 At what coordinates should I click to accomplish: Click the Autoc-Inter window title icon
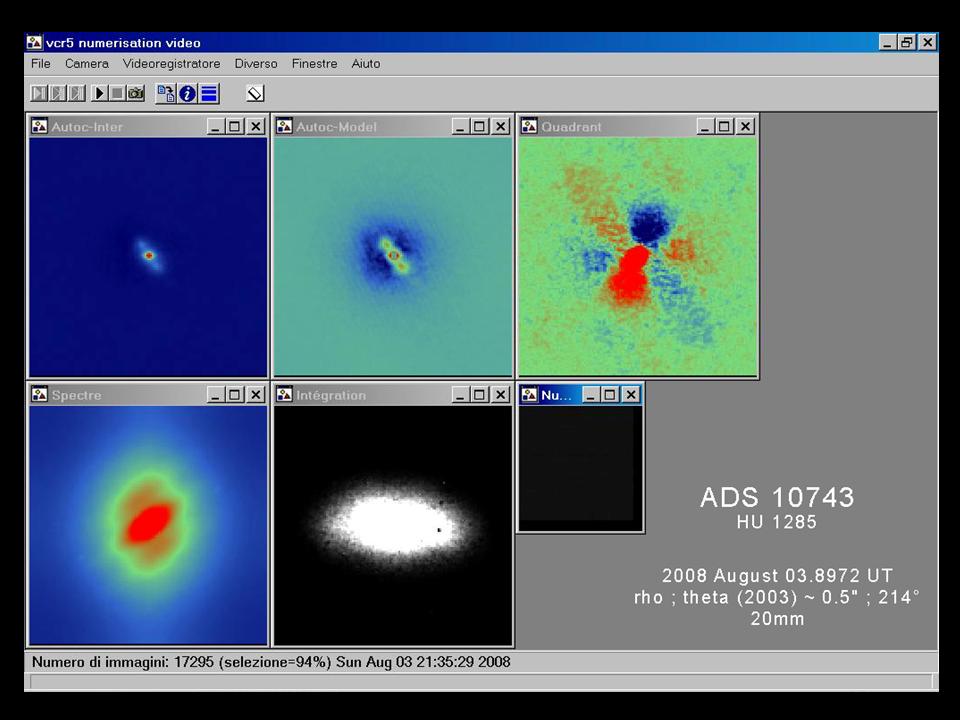(39, 126)
